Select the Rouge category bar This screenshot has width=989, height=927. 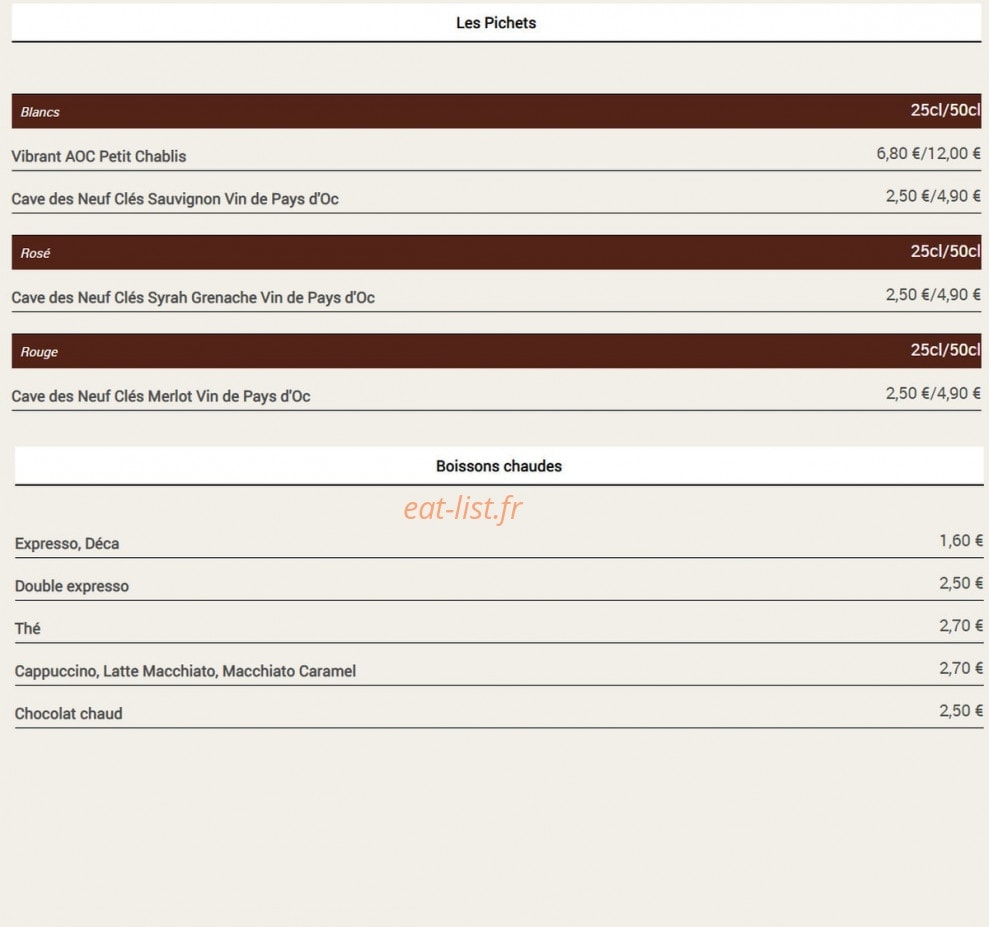point(496,351)
